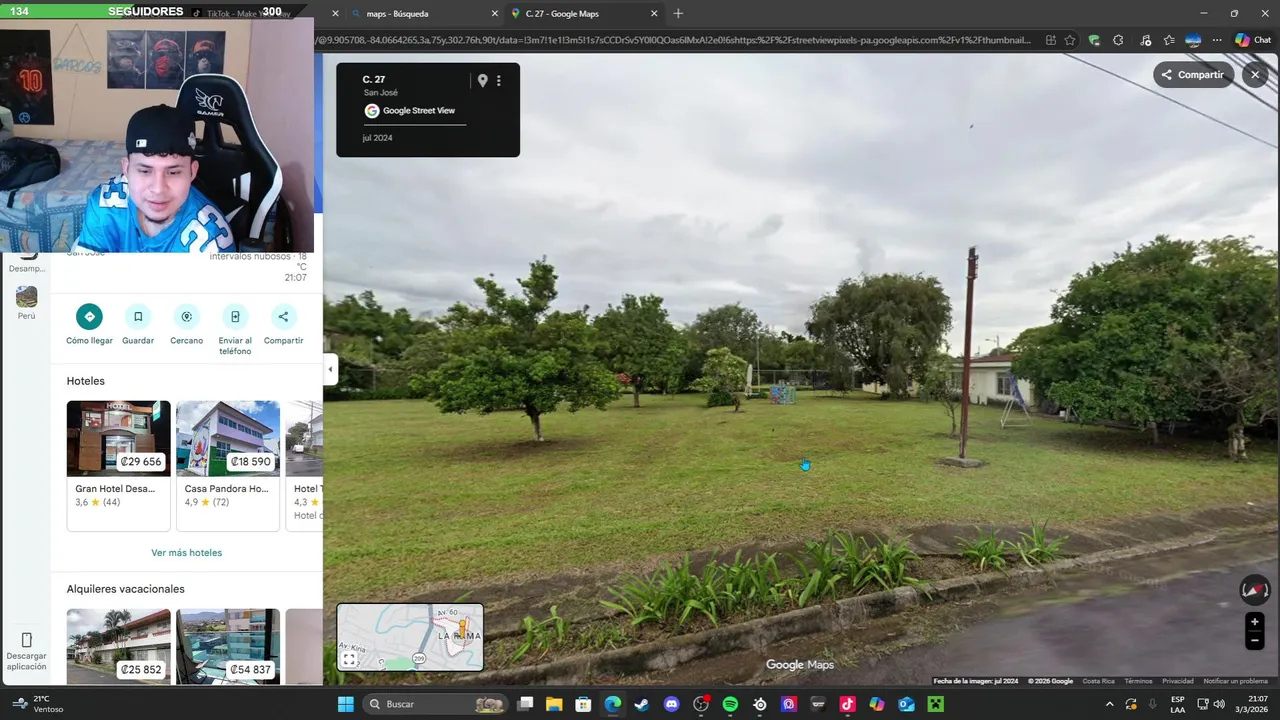Close Street View with the X button
This screenshot has height=720, width=1280.
point(1255,75)
